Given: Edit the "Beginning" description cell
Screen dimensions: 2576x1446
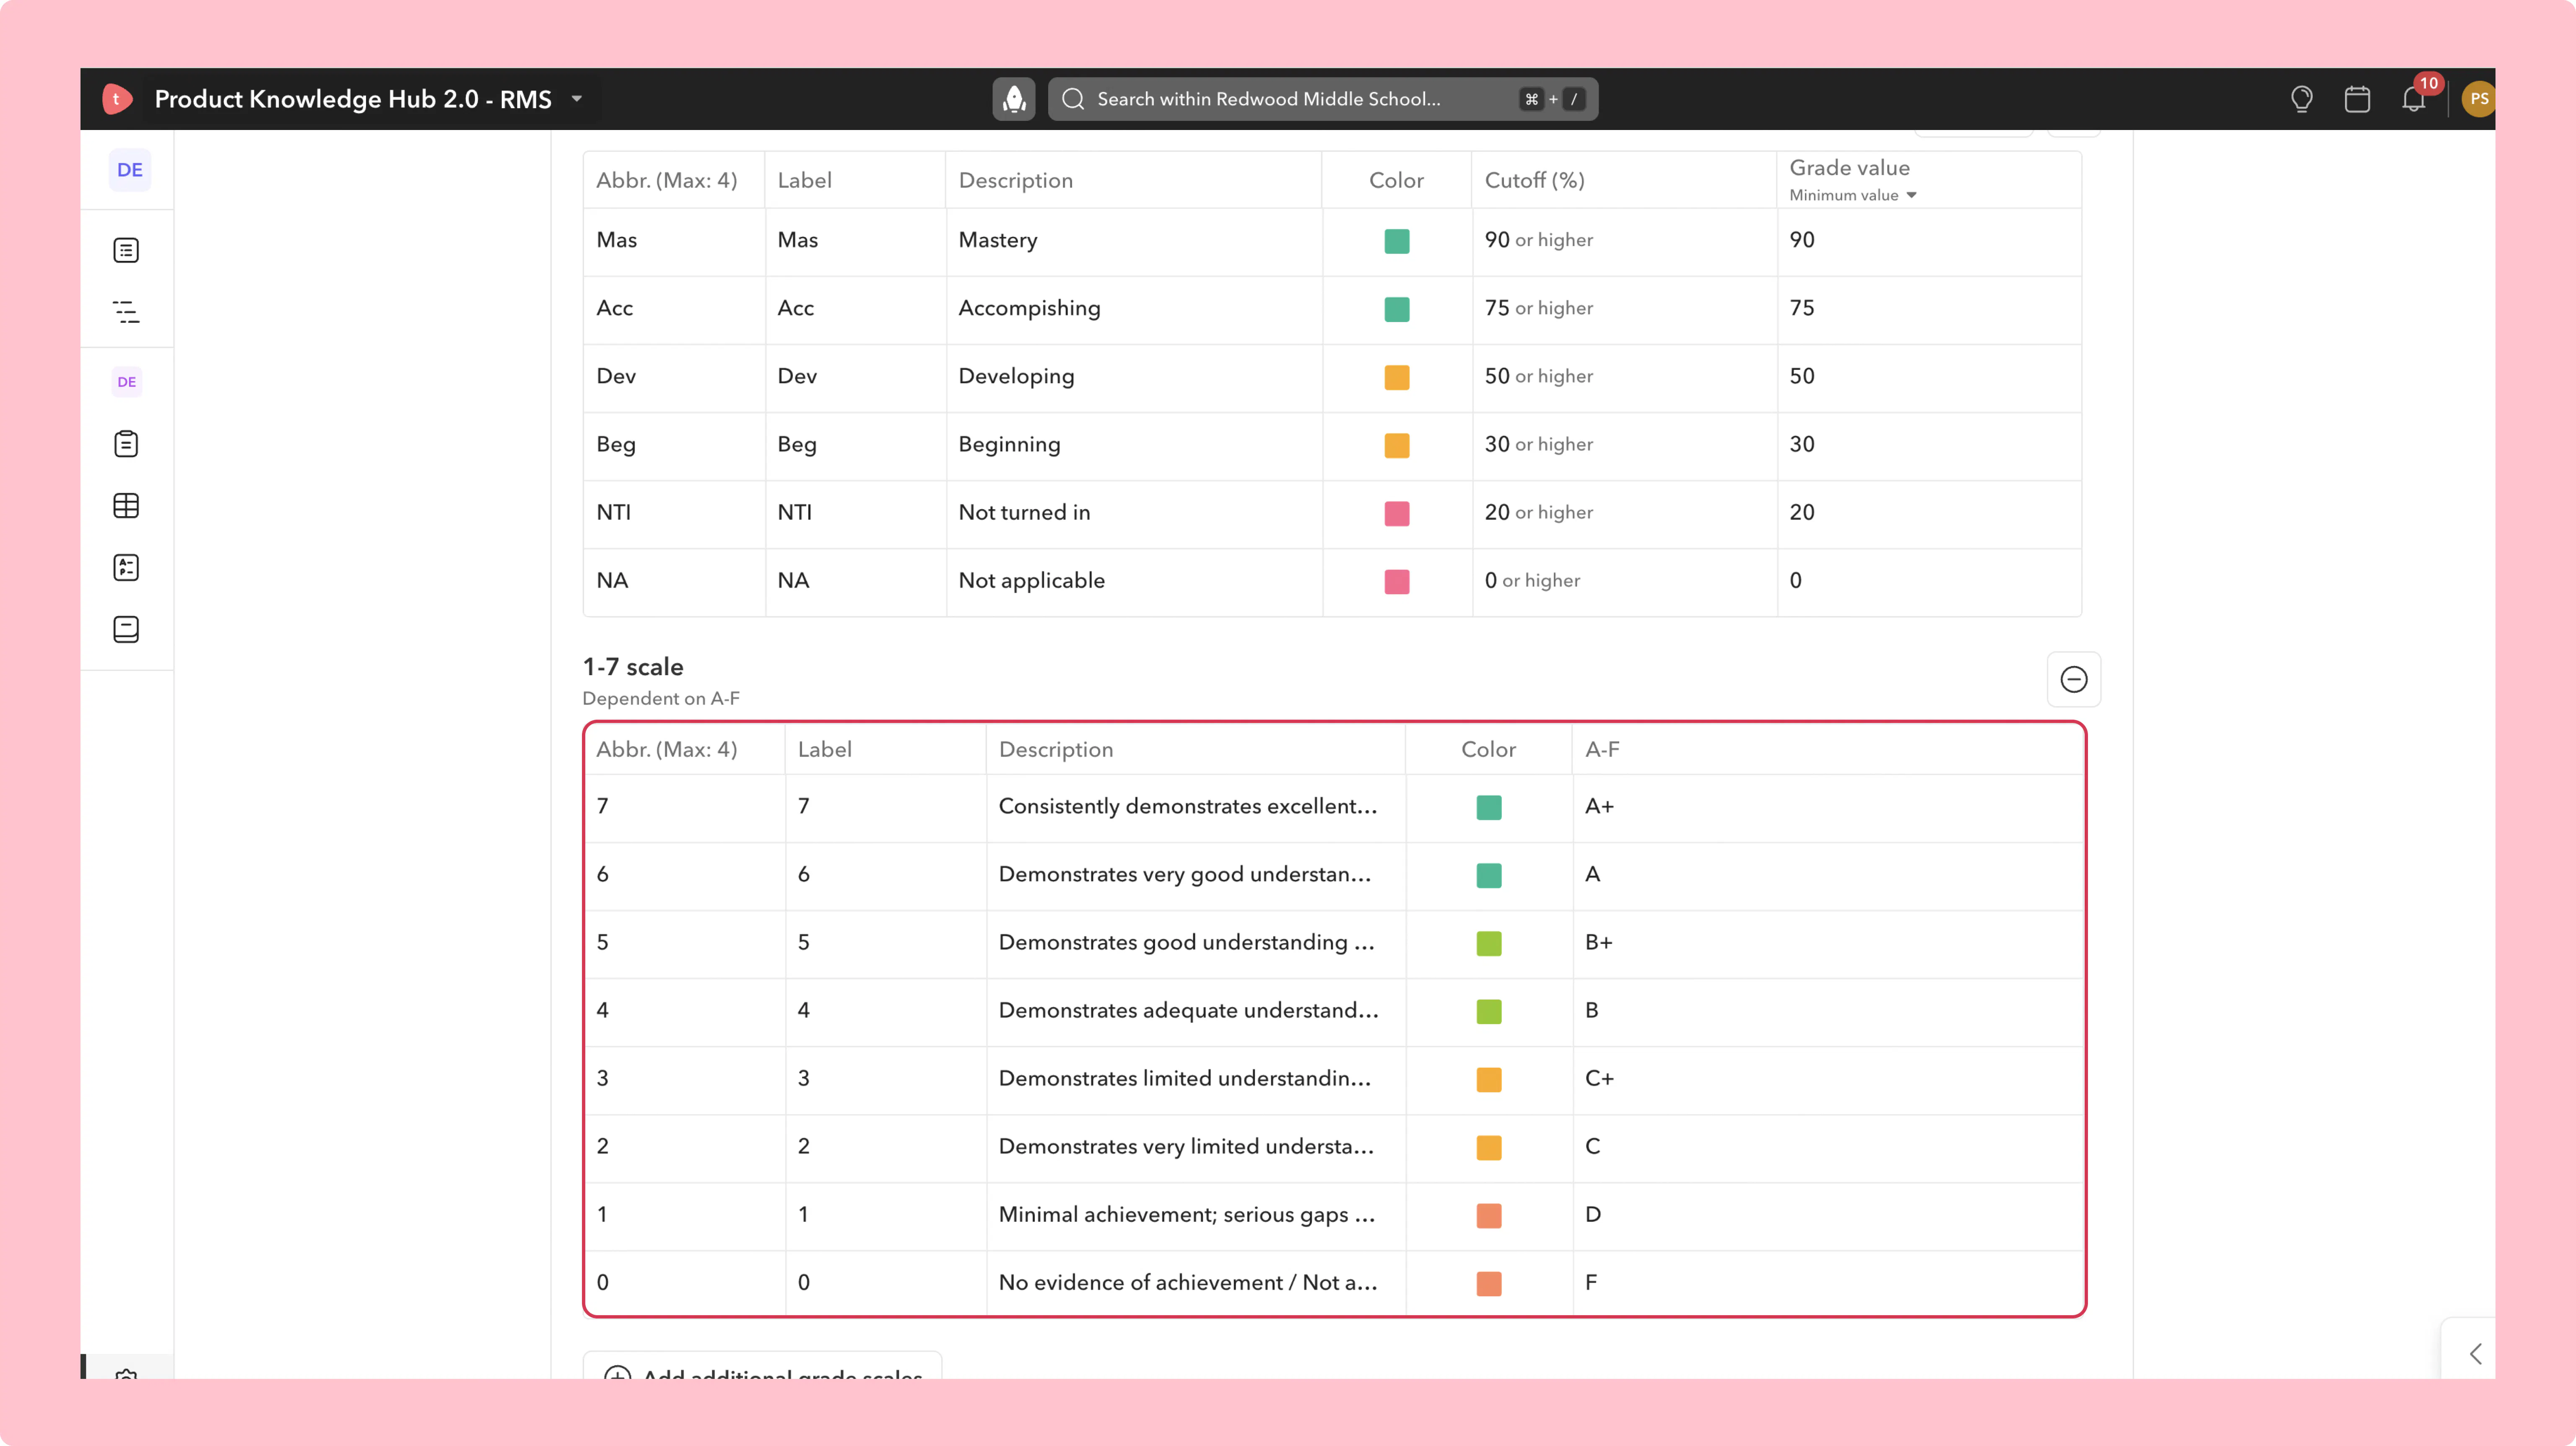Looking at the screenshot, I should pos(1134,445).
